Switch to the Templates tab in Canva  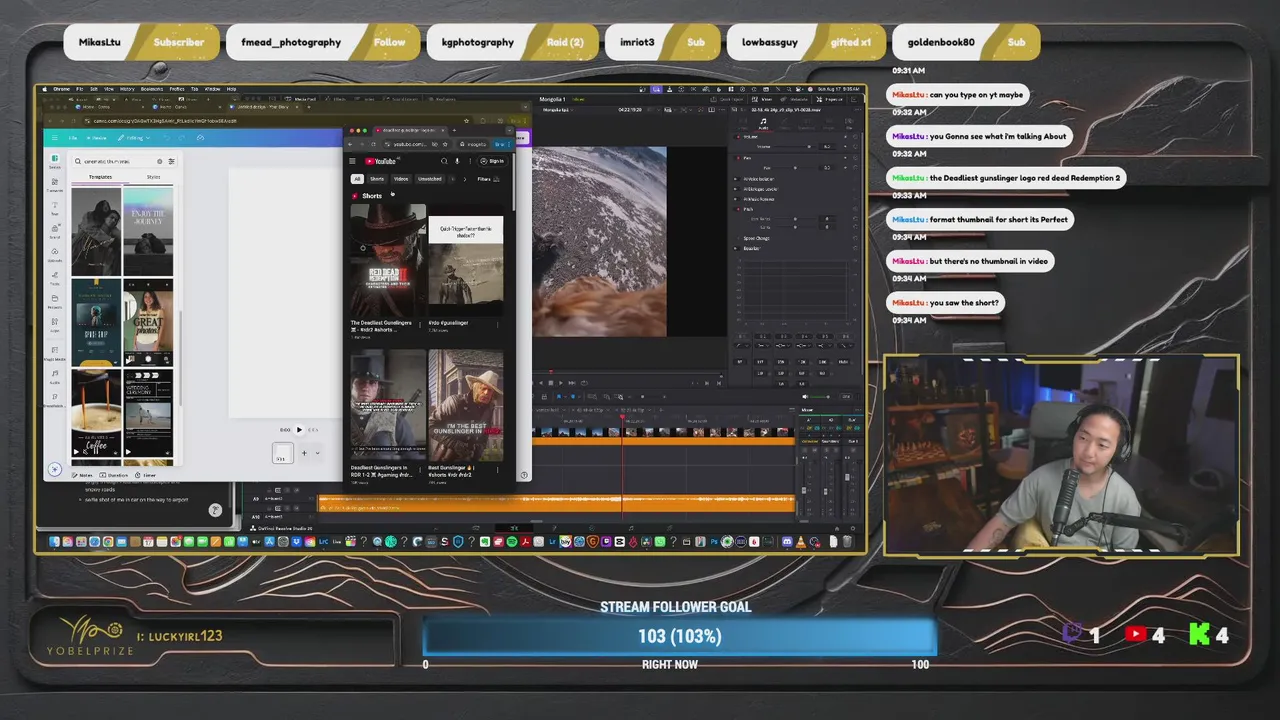[101, 177]
